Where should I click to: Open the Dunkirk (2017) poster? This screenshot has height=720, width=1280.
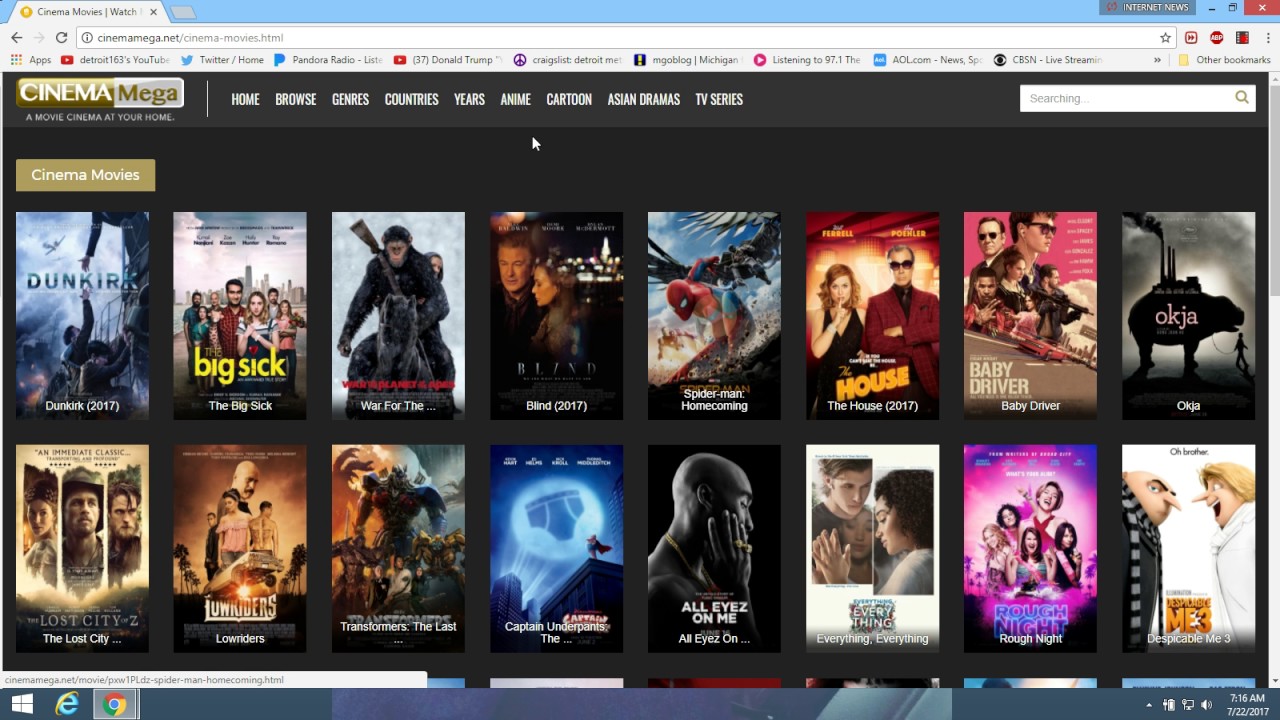(x=82, y=315)
